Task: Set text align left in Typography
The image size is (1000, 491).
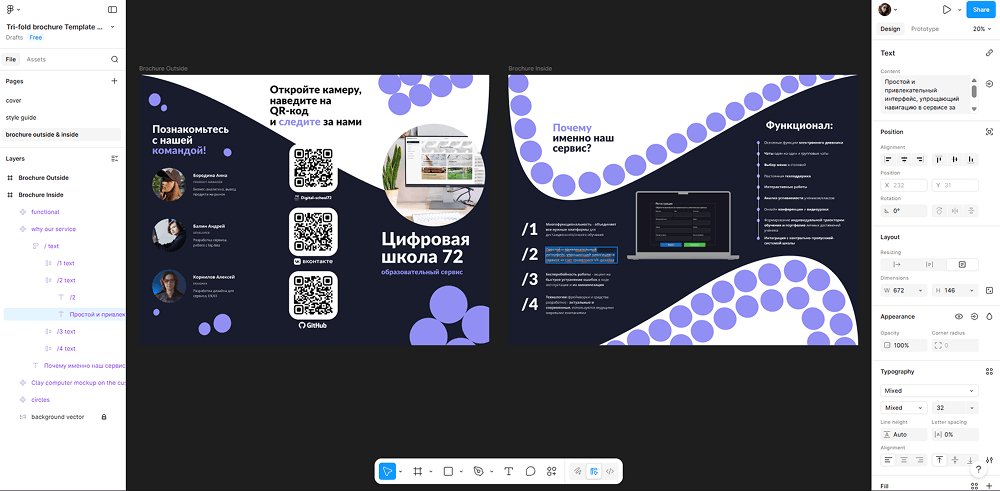Action: [888, 460]
